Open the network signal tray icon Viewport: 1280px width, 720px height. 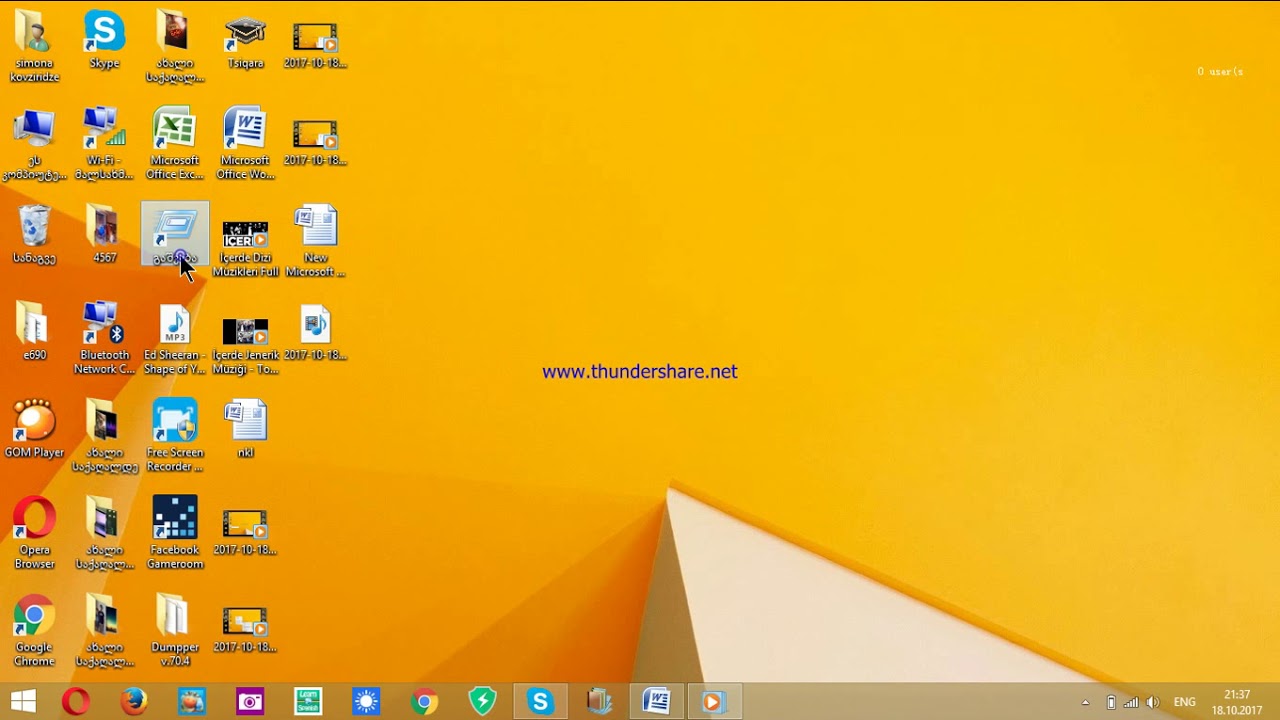pos(1131,702)
